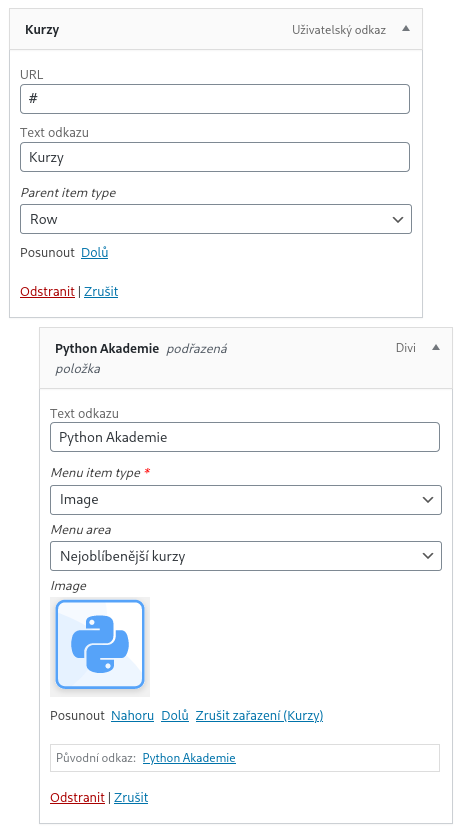Image resolution: width=465 pixels, height=829 pixels.
Task: Open the Parent item type dropdown
Action: tap(216, 219)
